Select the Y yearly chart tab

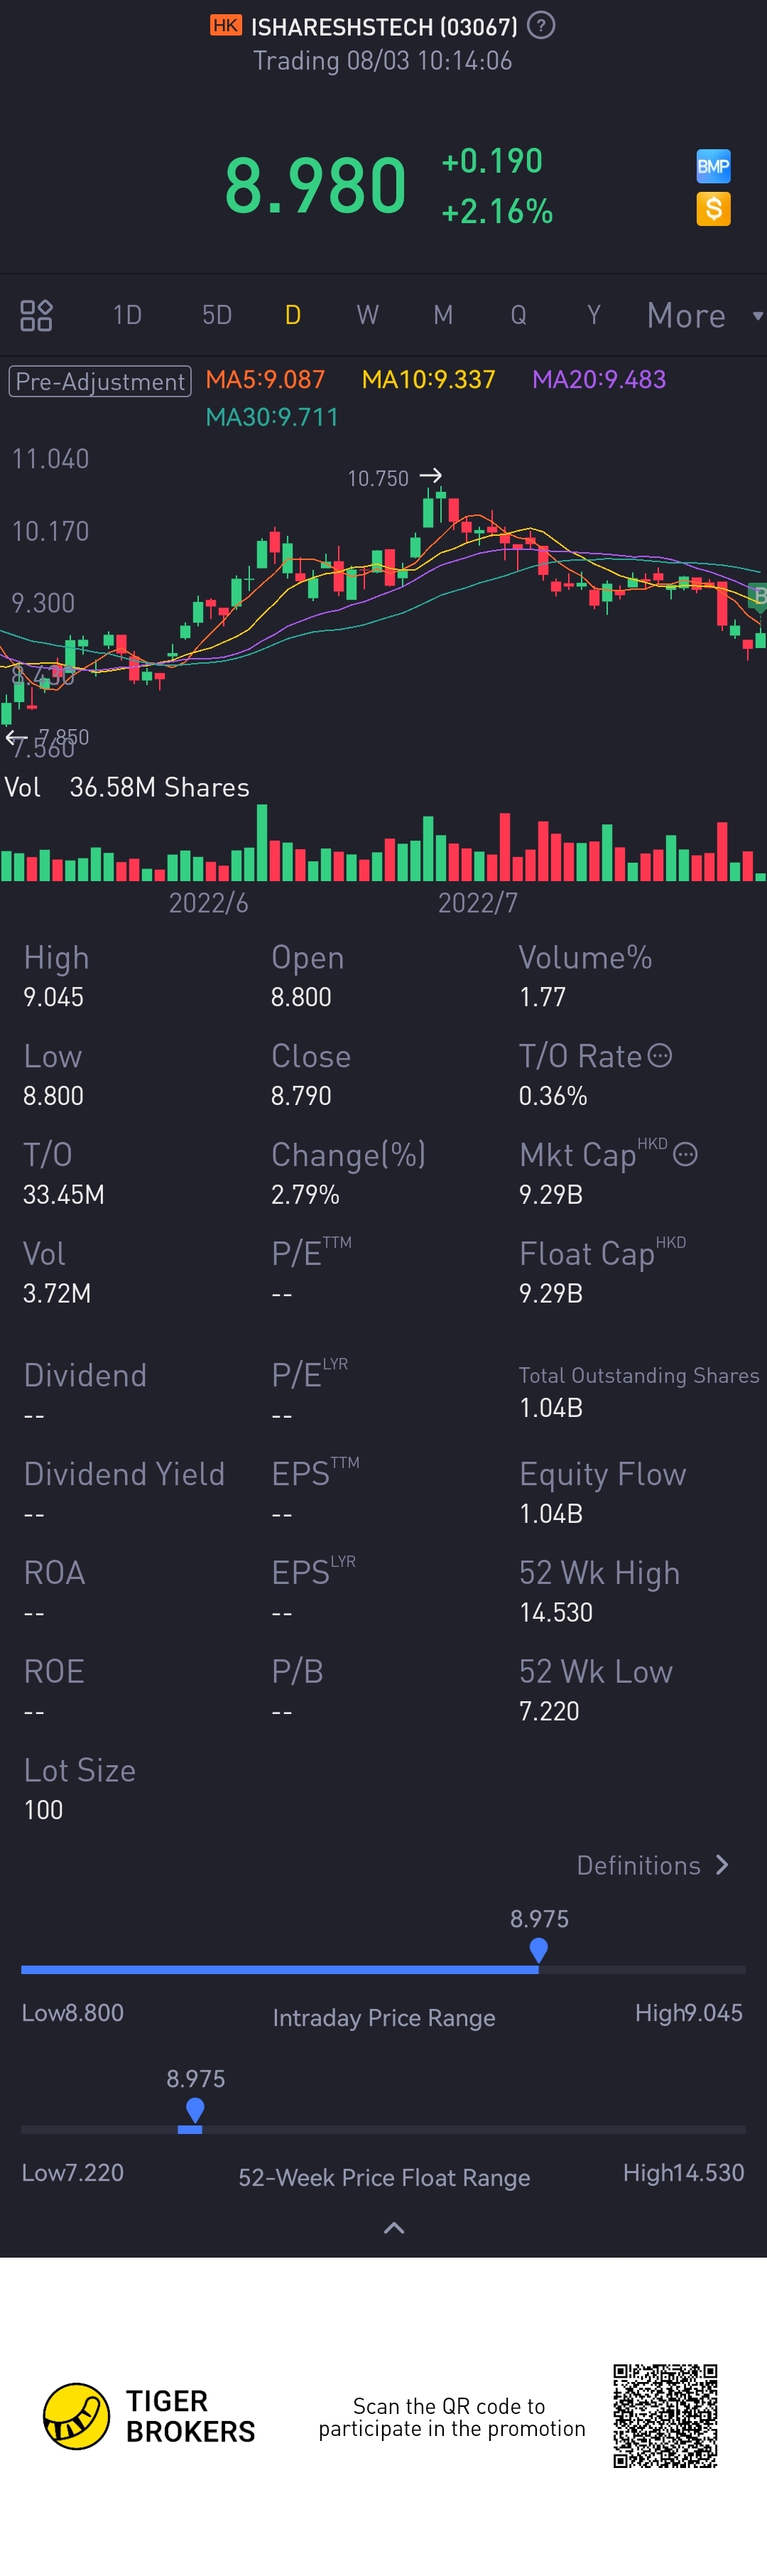click(593, 315)
